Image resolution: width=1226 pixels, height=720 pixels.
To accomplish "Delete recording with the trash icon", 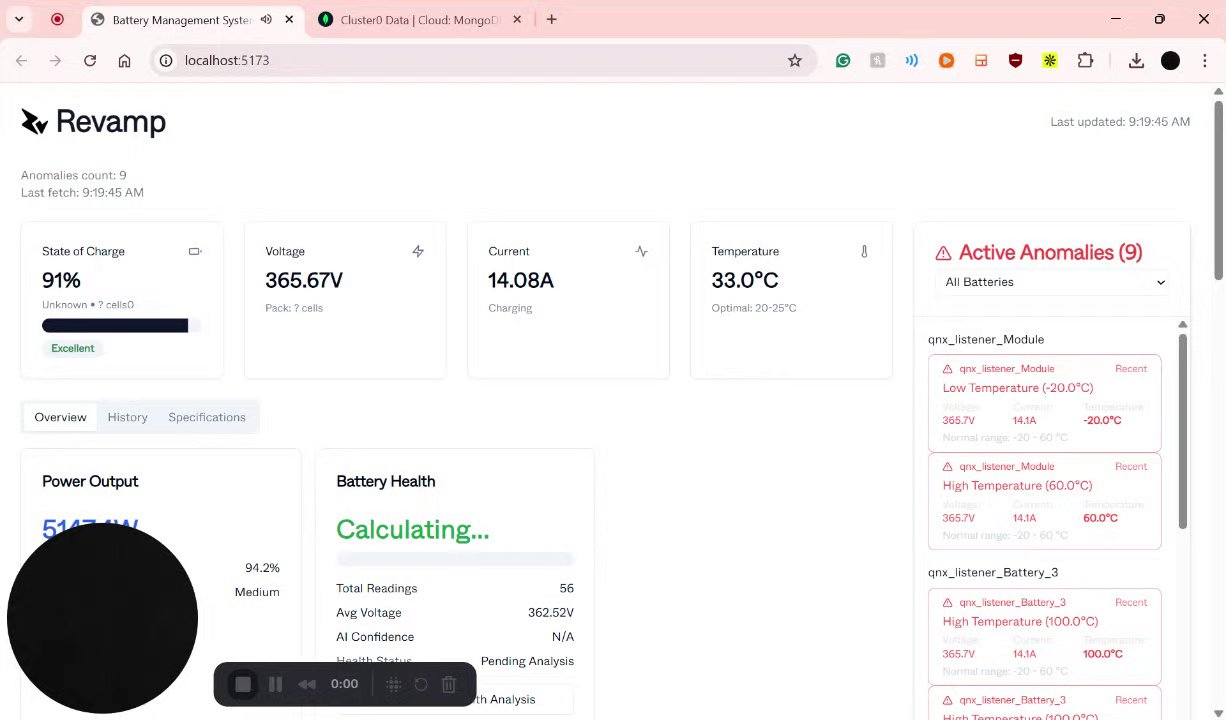I will tap(449, 685).
